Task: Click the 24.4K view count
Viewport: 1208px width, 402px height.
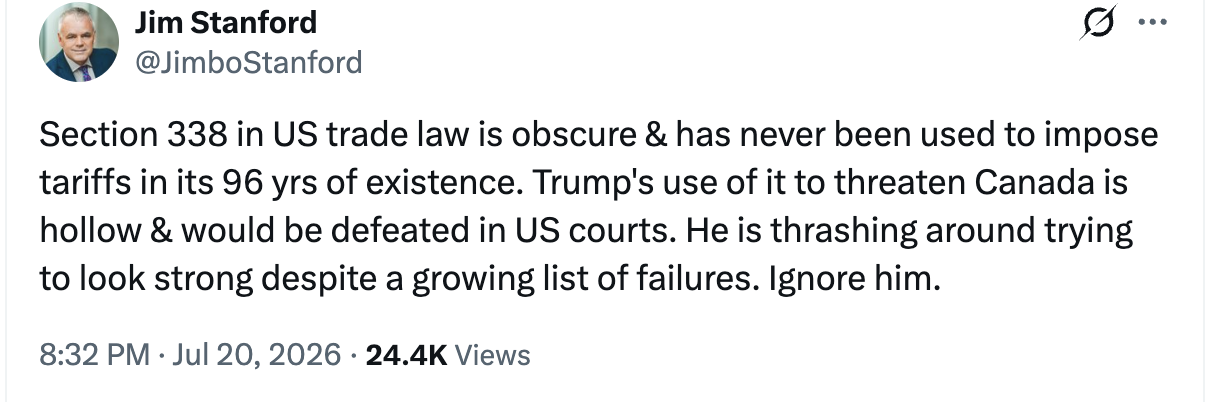Action: click(x=407, y=354)
